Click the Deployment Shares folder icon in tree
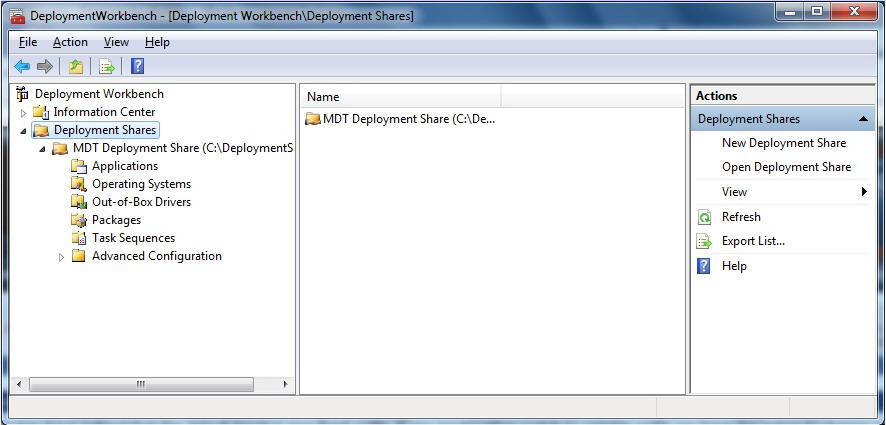This screenshot has width=886, height=425. tap(41, 130)
